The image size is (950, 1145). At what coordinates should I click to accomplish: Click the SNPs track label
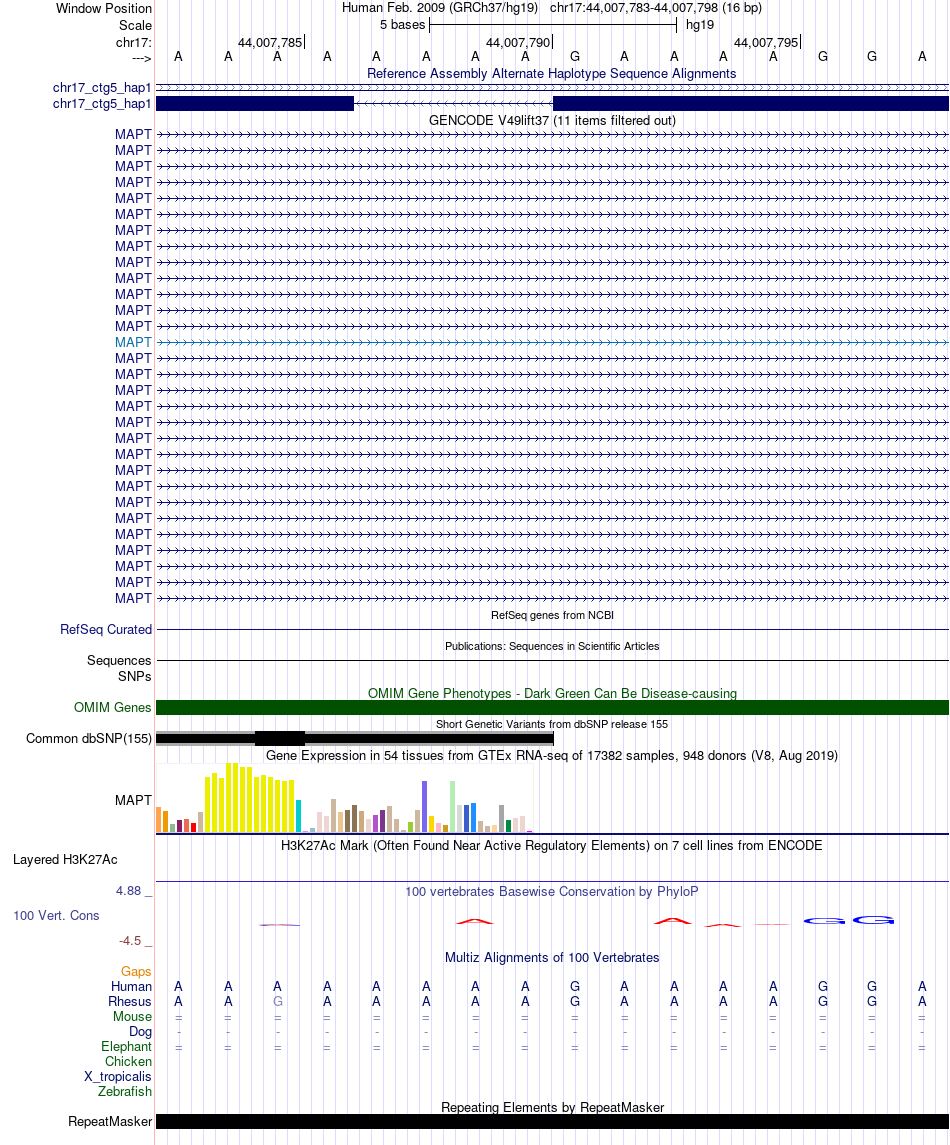coord(135,677)
